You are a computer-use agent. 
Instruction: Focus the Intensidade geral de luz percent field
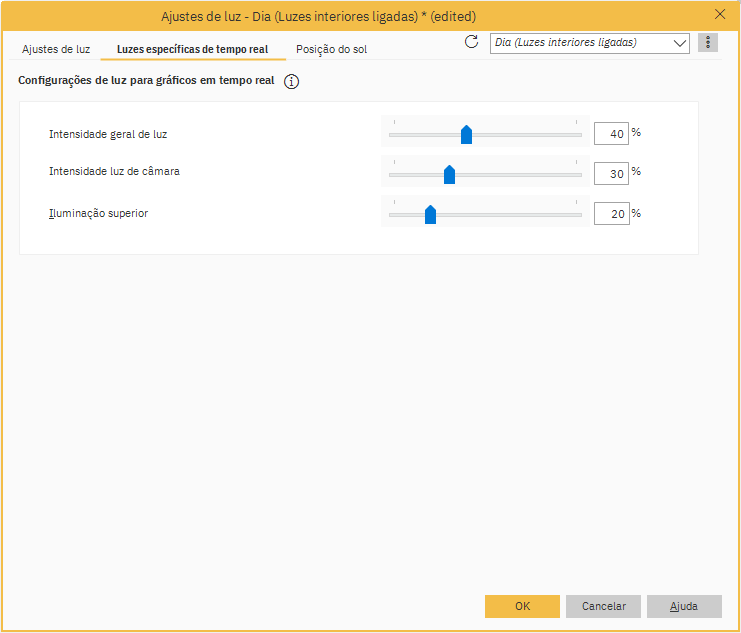click(x=611, y=134)
